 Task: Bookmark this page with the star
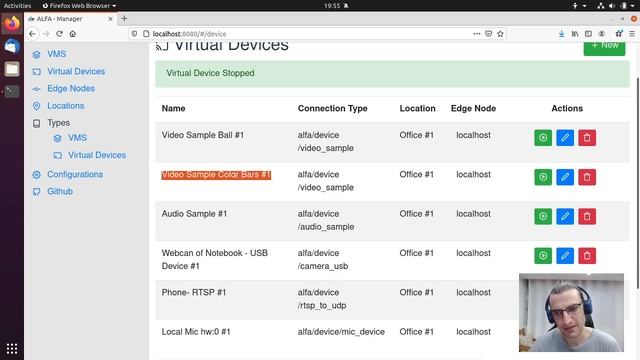[500, 34]
